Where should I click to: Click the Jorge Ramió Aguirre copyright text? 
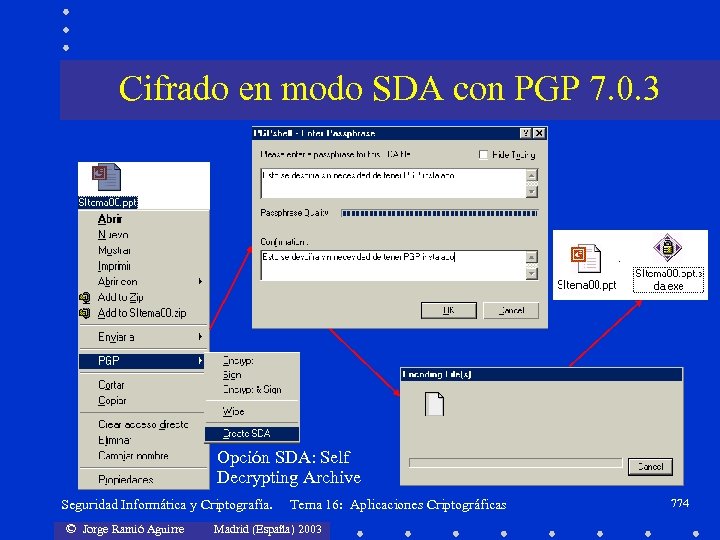coord(125,529)
